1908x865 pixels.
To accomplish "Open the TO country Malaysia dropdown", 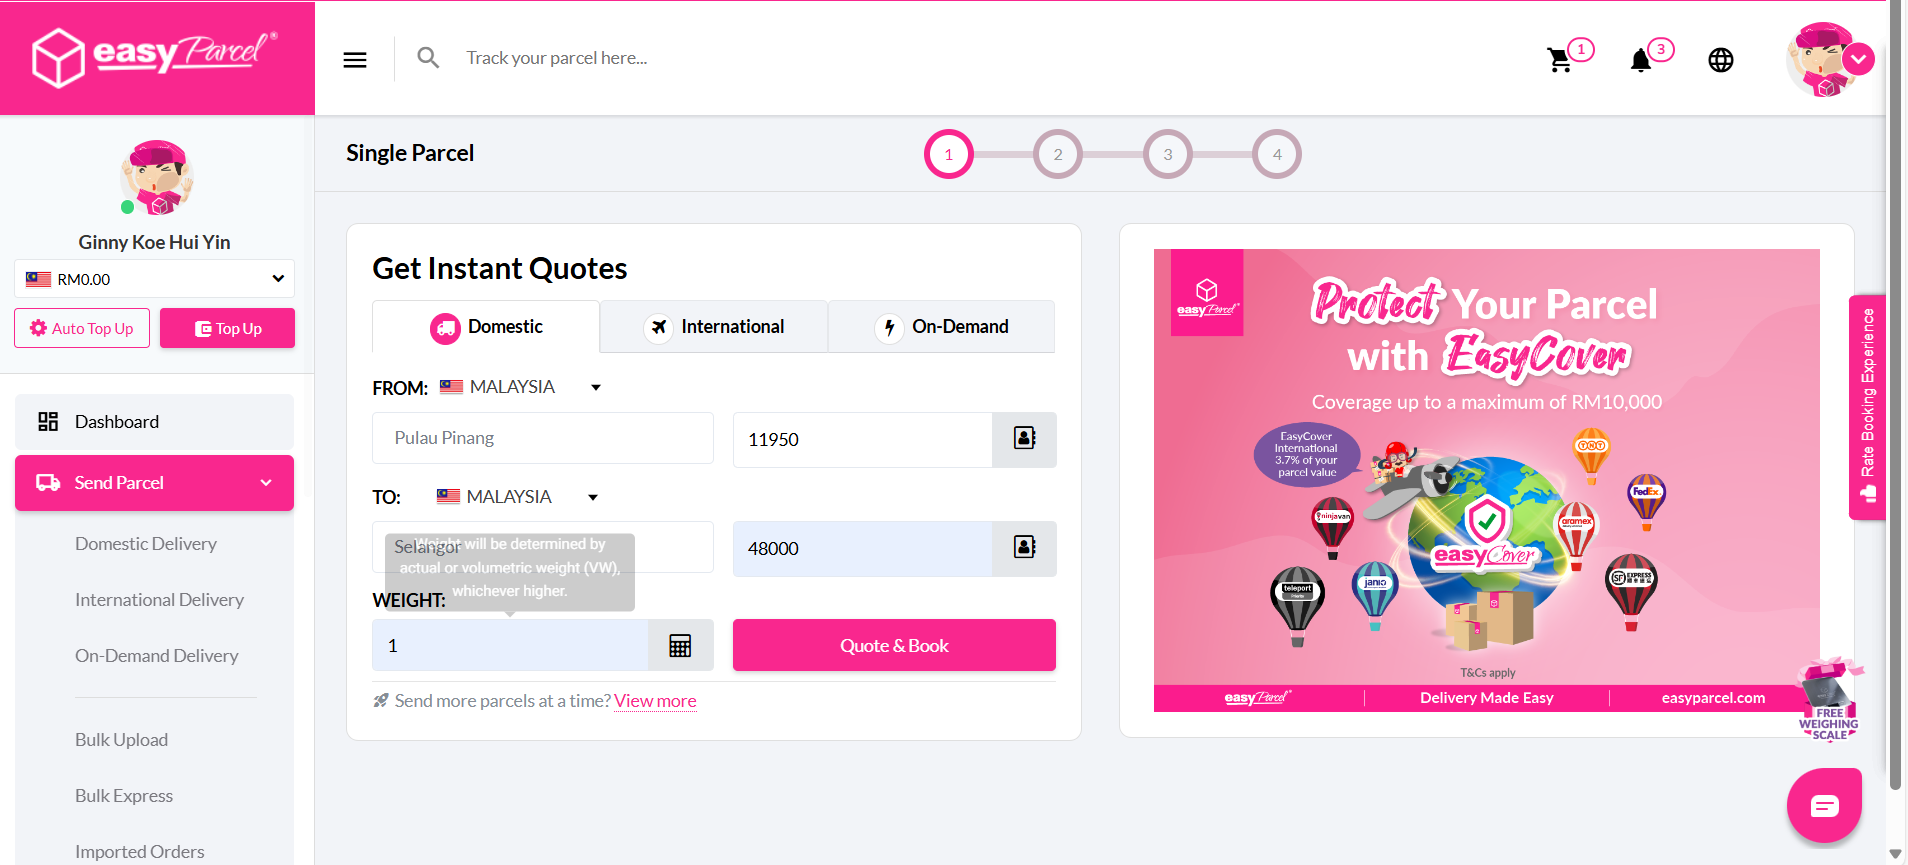I will pos(518,497).
